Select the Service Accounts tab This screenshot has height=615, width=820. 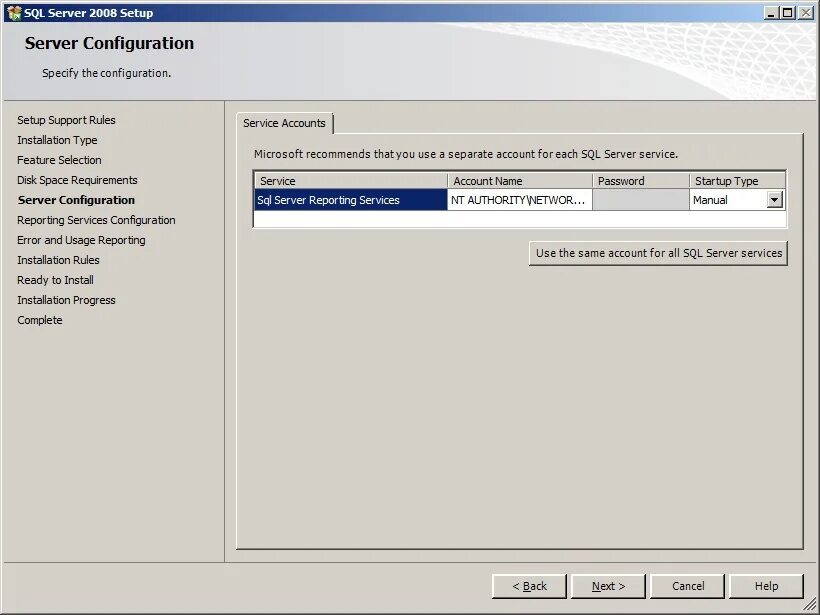(x=284, y=123)
